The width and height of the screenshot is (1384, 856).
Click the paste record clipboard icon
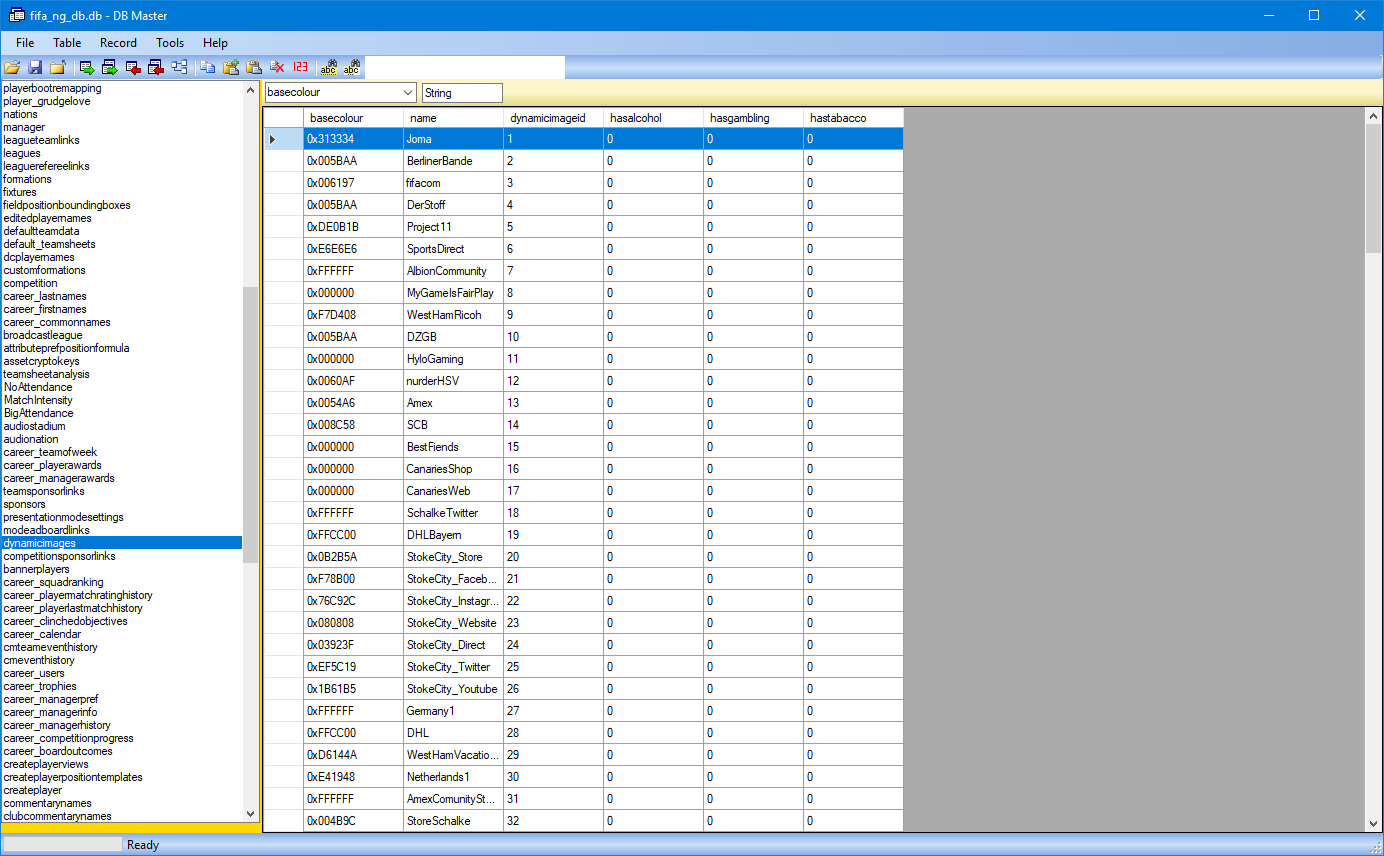[x=254, y=68]
